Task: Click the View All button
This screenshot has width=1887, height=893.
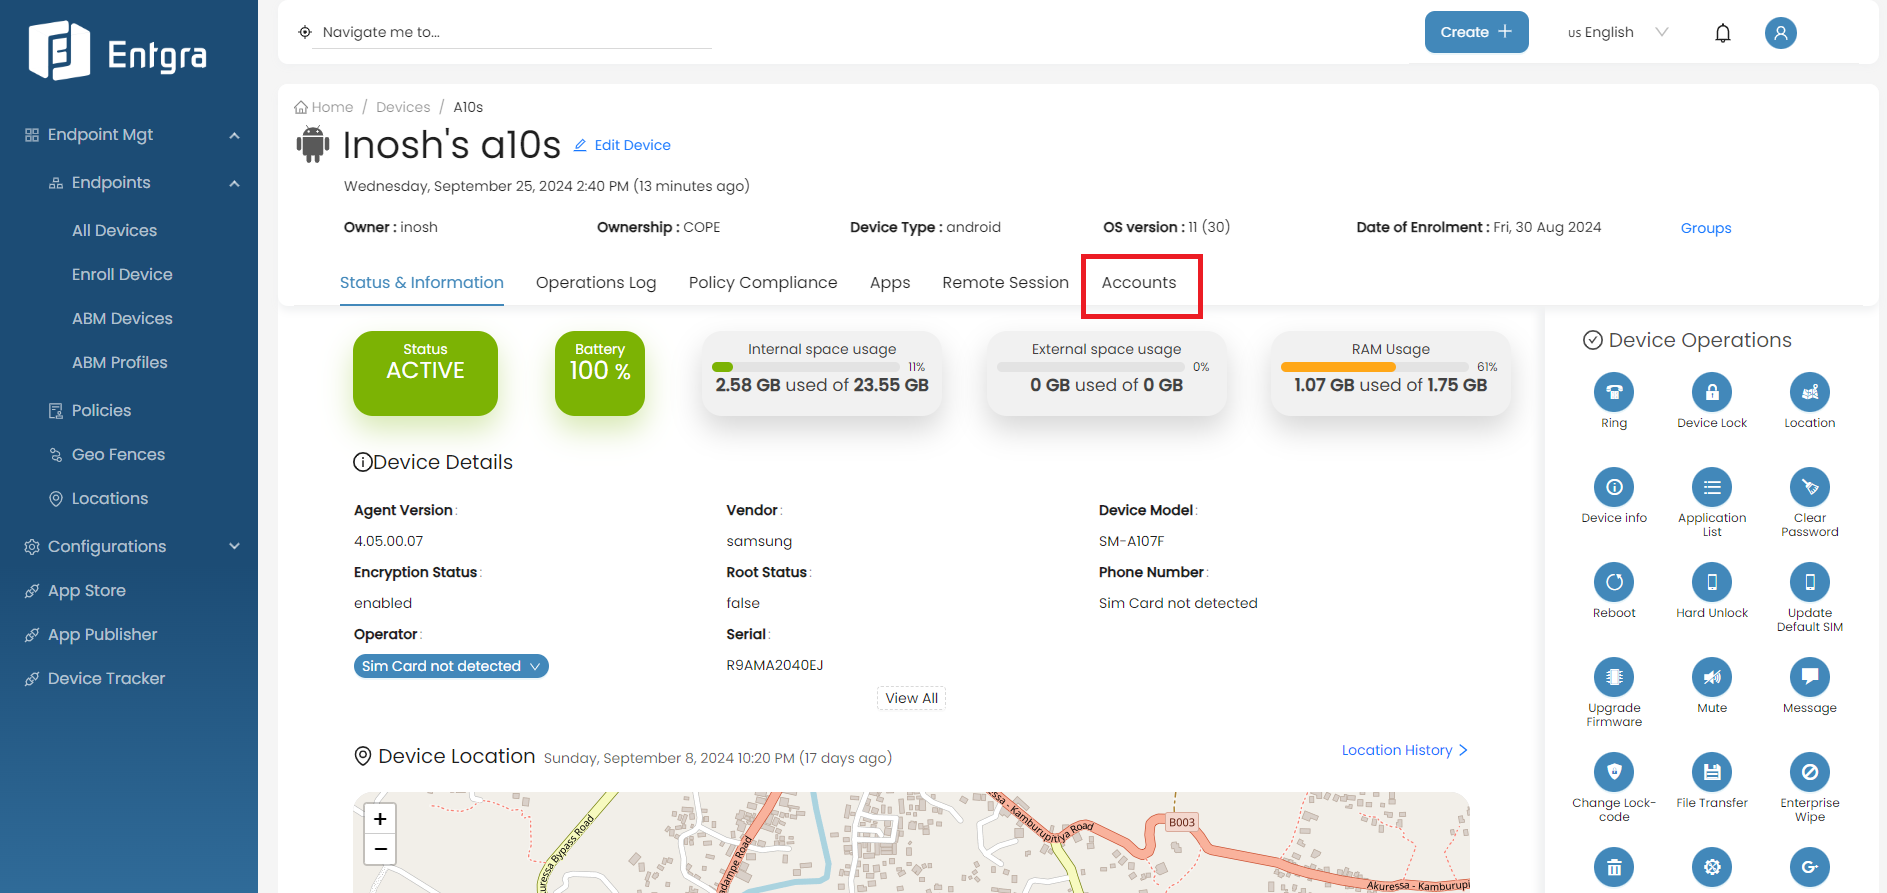Action: (911, 698)
